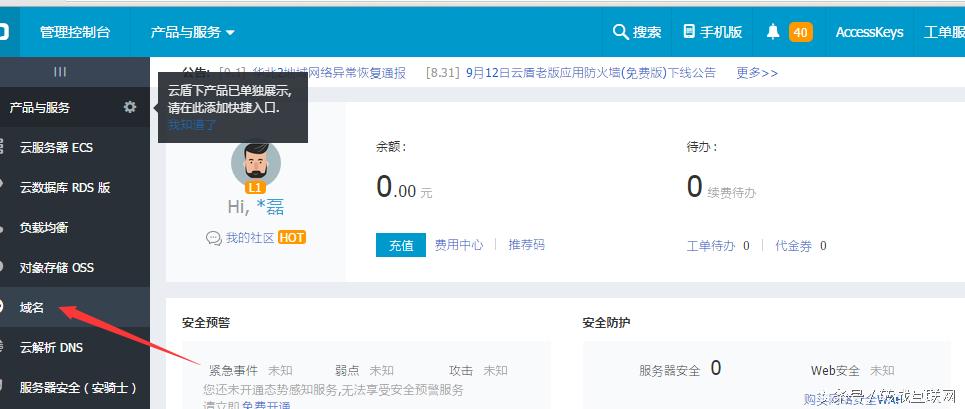Open AccessKeys in the top bar
965x409 pixels.
pyautogui.click(x=869, y=32)
